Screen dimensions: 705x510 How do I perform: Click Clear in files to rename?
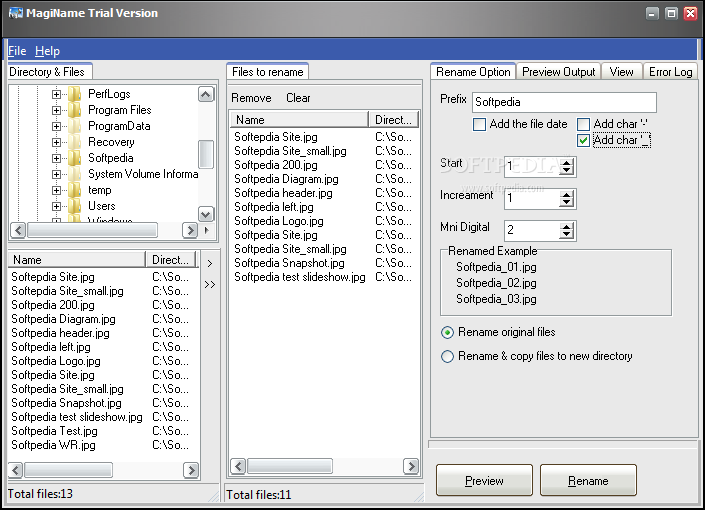point(298,98)
